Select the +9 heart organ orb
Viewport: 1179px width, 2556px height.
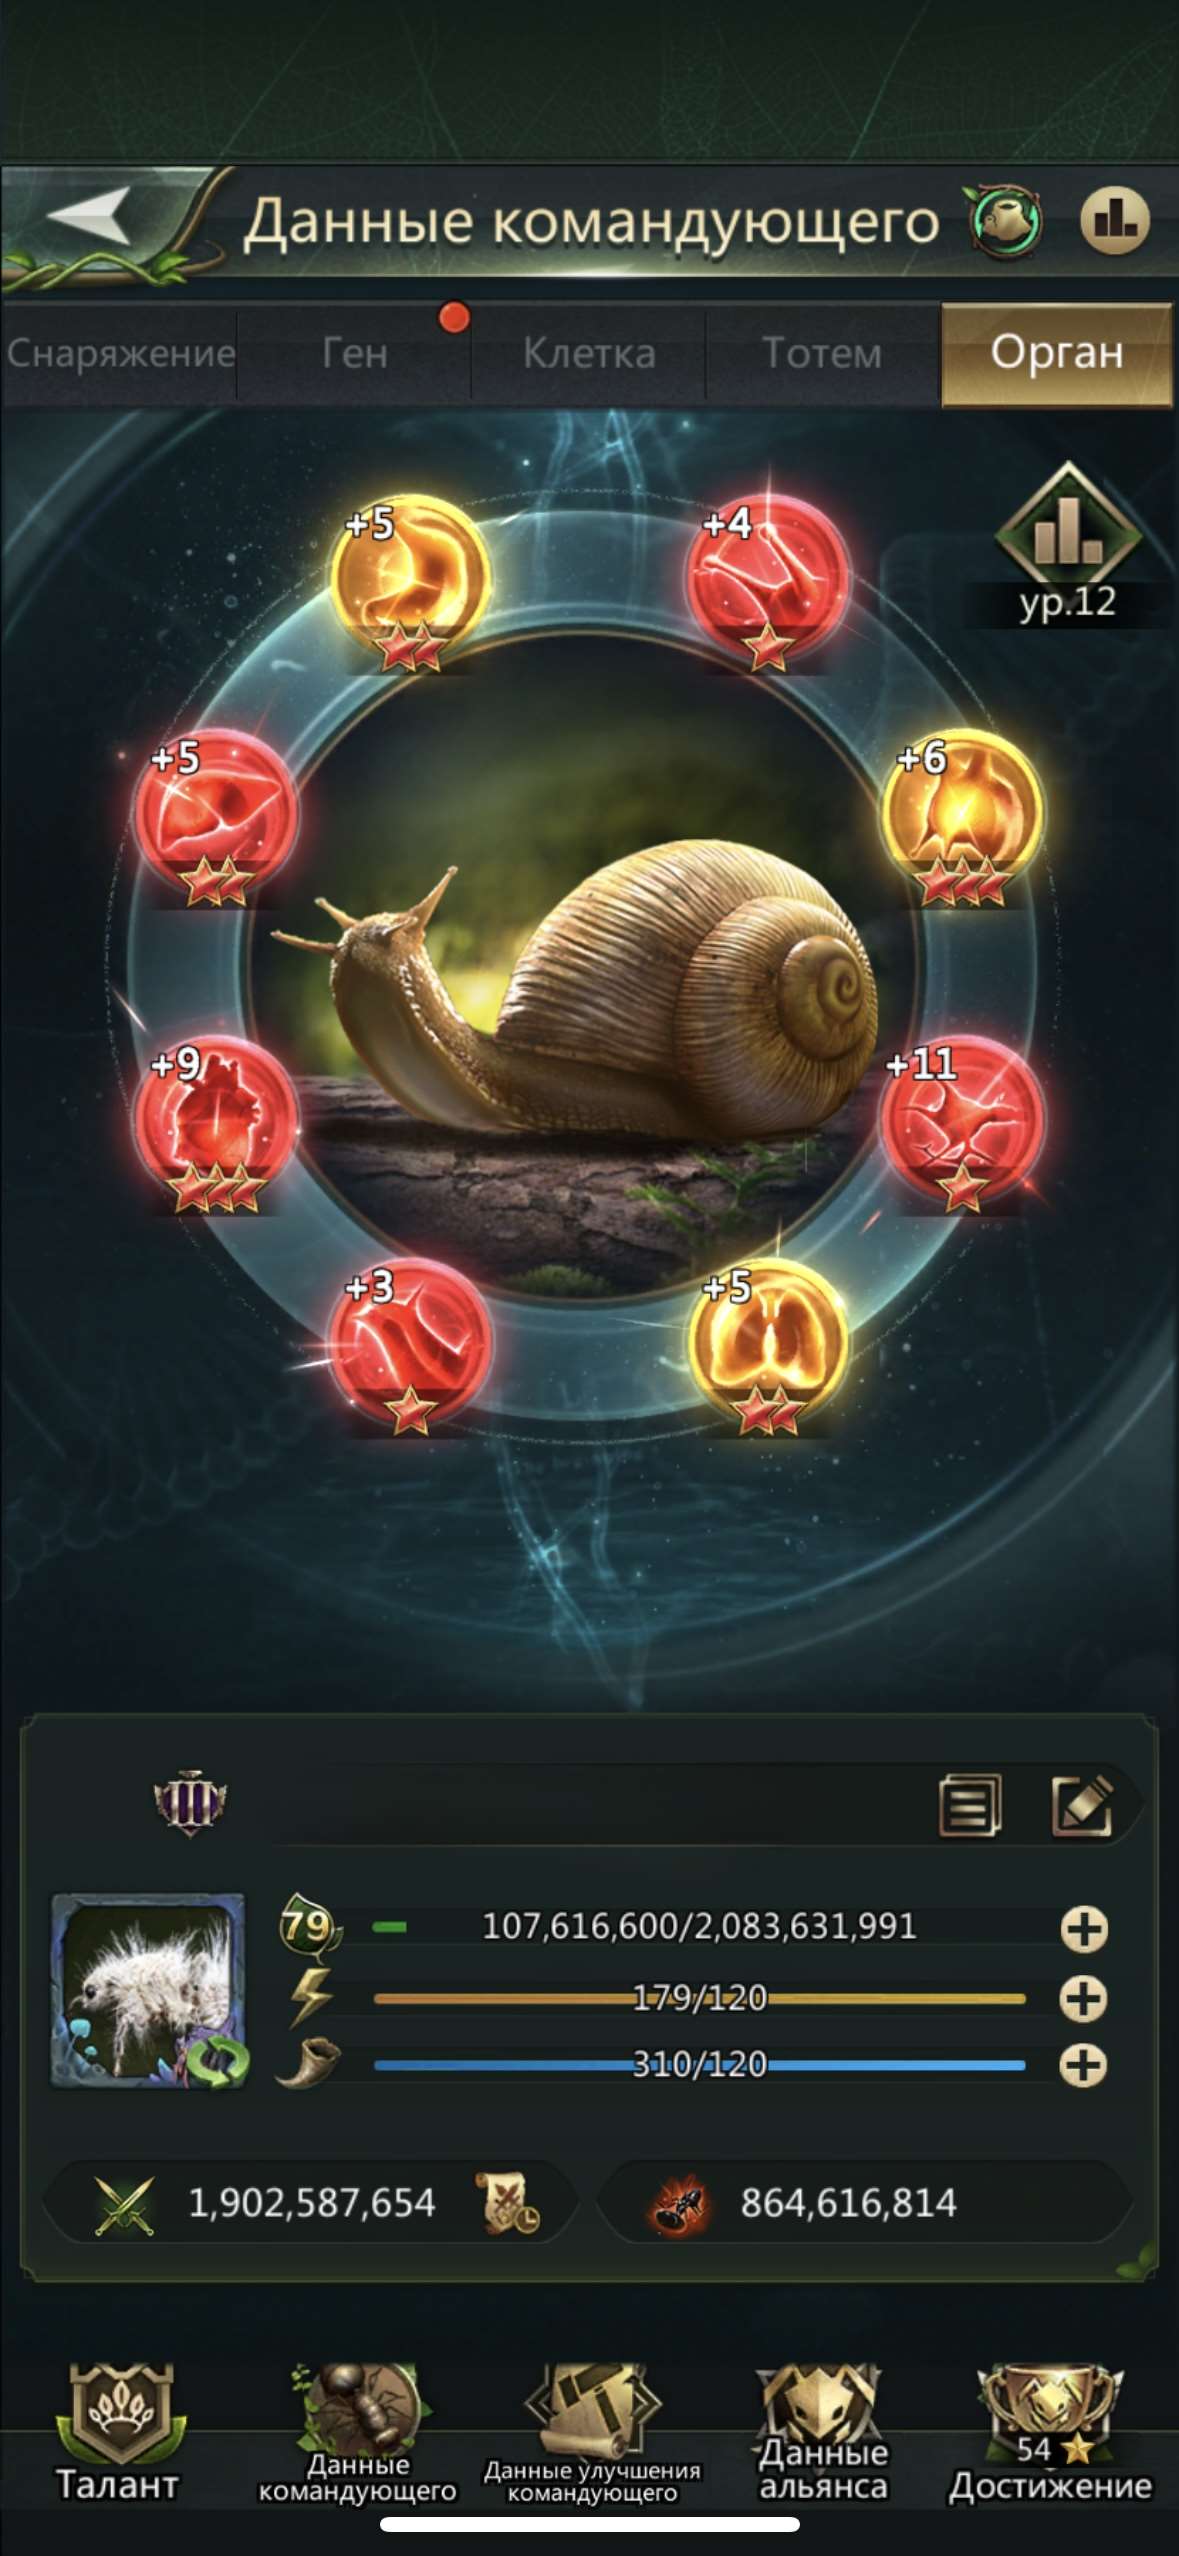coord(214,1121)
